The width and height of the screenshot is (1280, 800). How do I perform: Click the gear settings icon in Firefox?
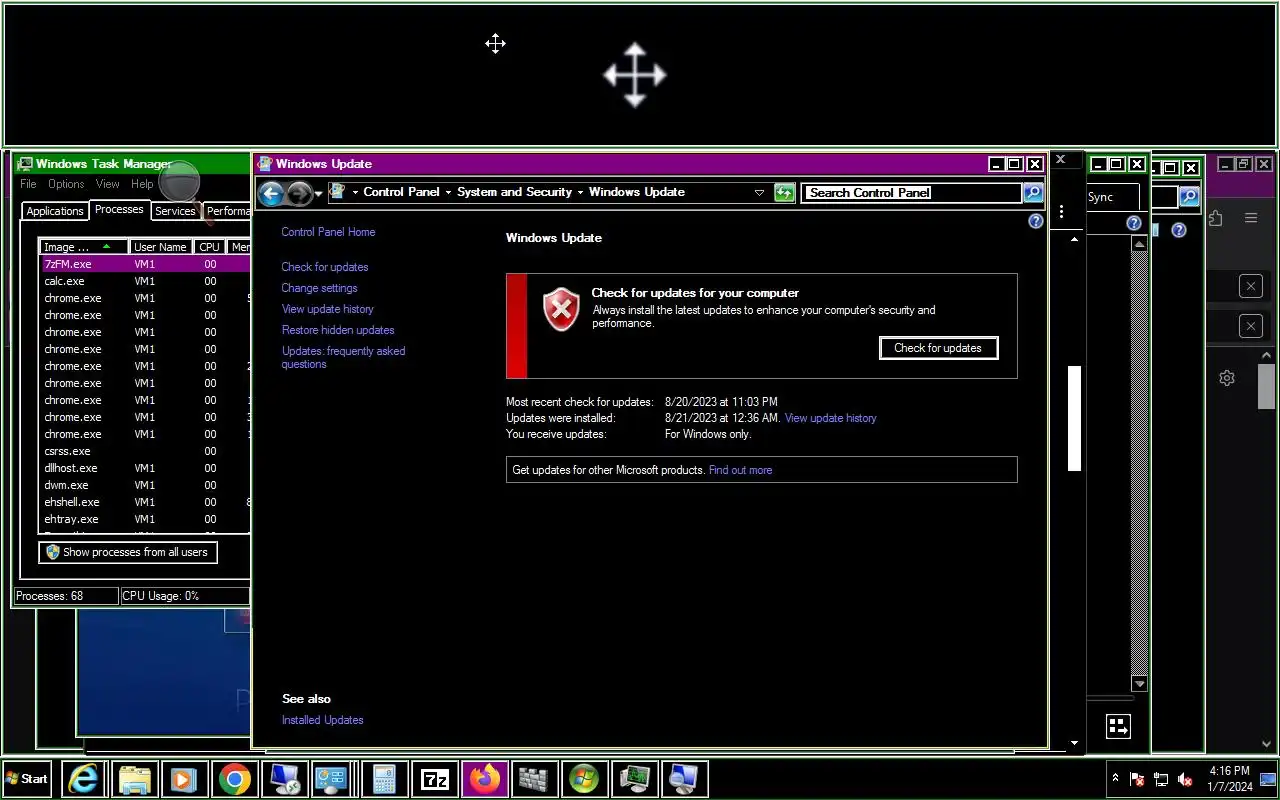[x=1227, y=378]
